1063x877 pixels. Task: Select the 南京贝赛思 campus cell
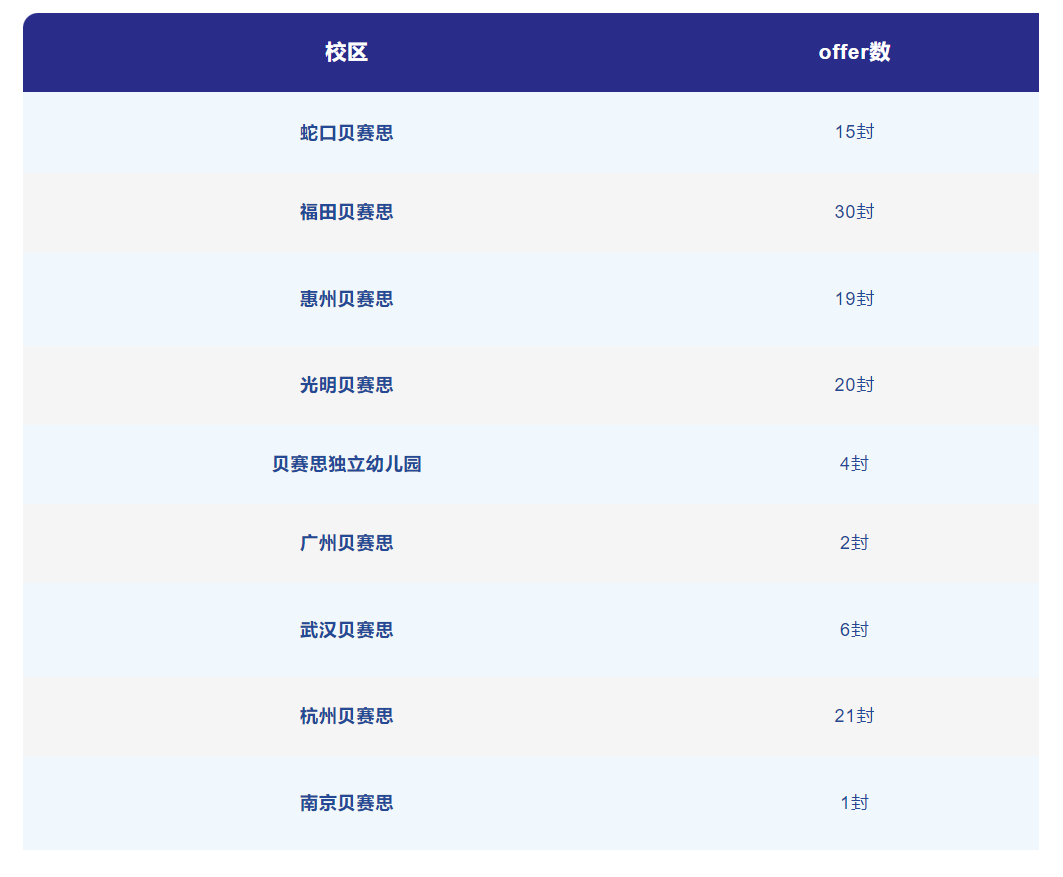pyautogui.click(x=346, y=803)
